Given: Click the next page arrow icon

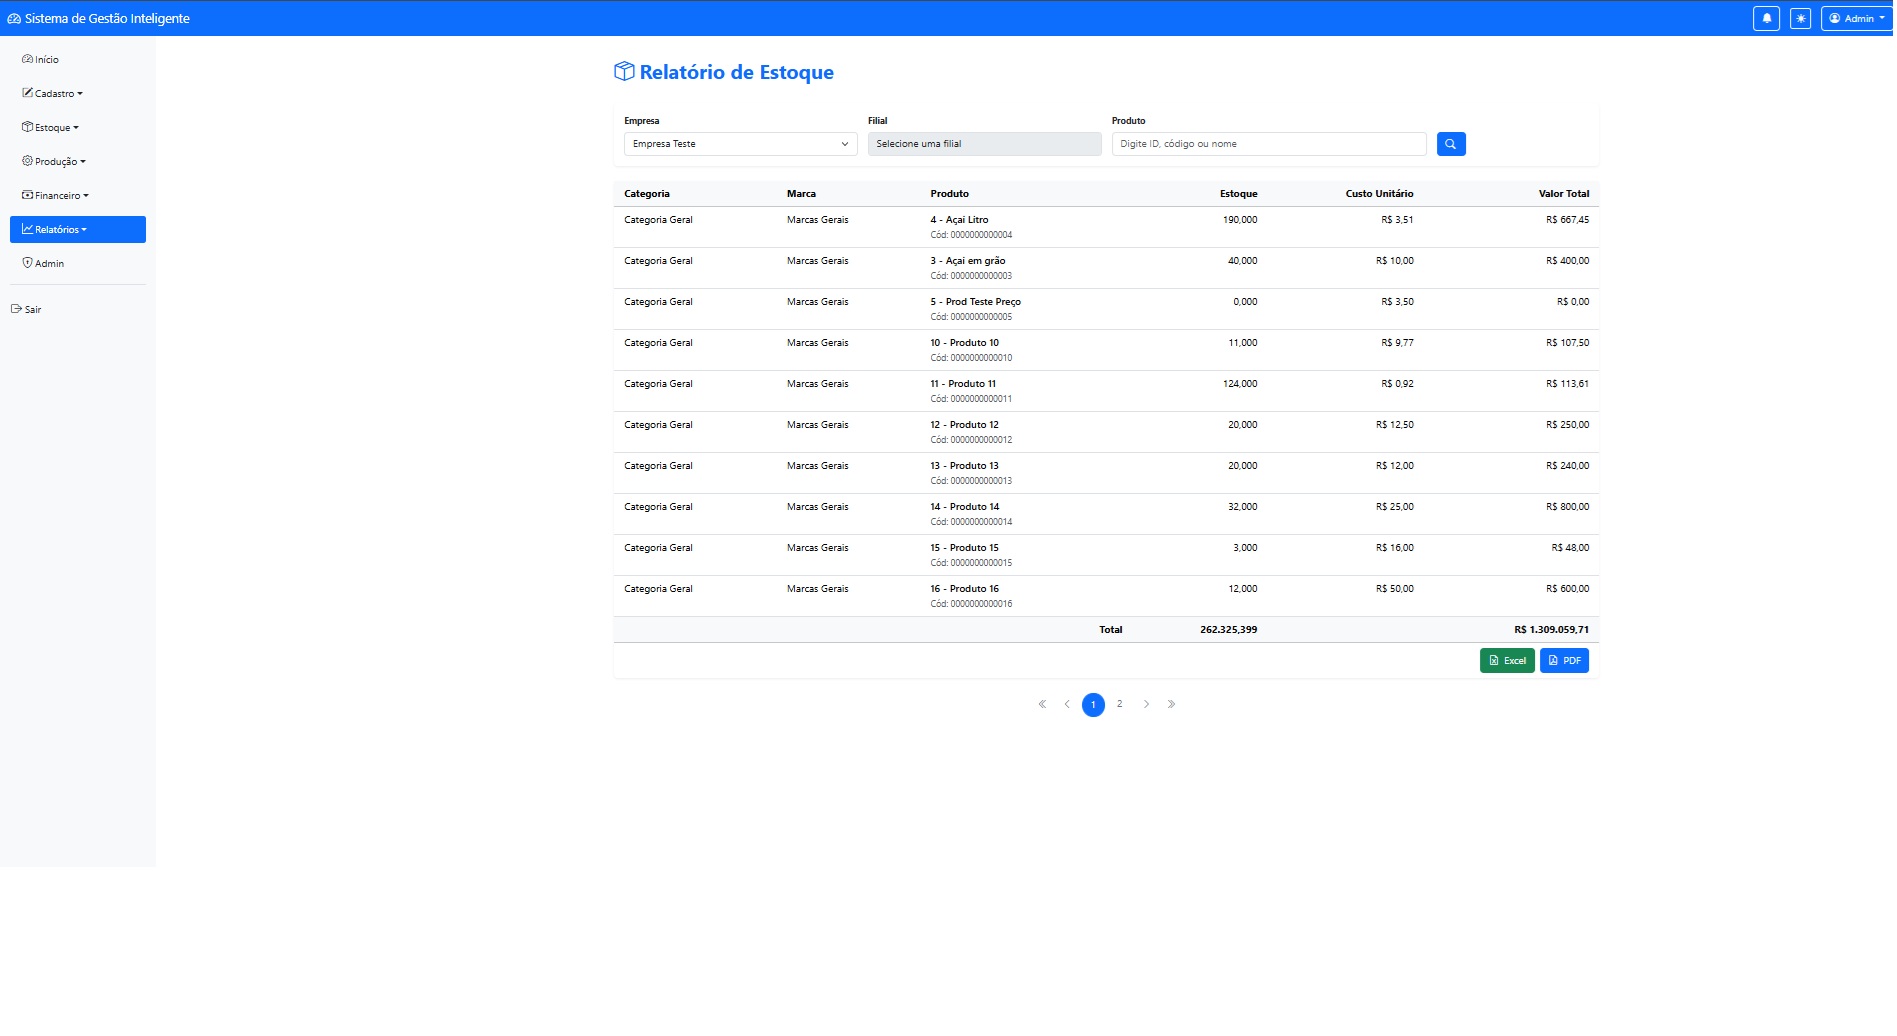Looking at the screenshot, I should pyautogui.click(x=1146, y=704).
